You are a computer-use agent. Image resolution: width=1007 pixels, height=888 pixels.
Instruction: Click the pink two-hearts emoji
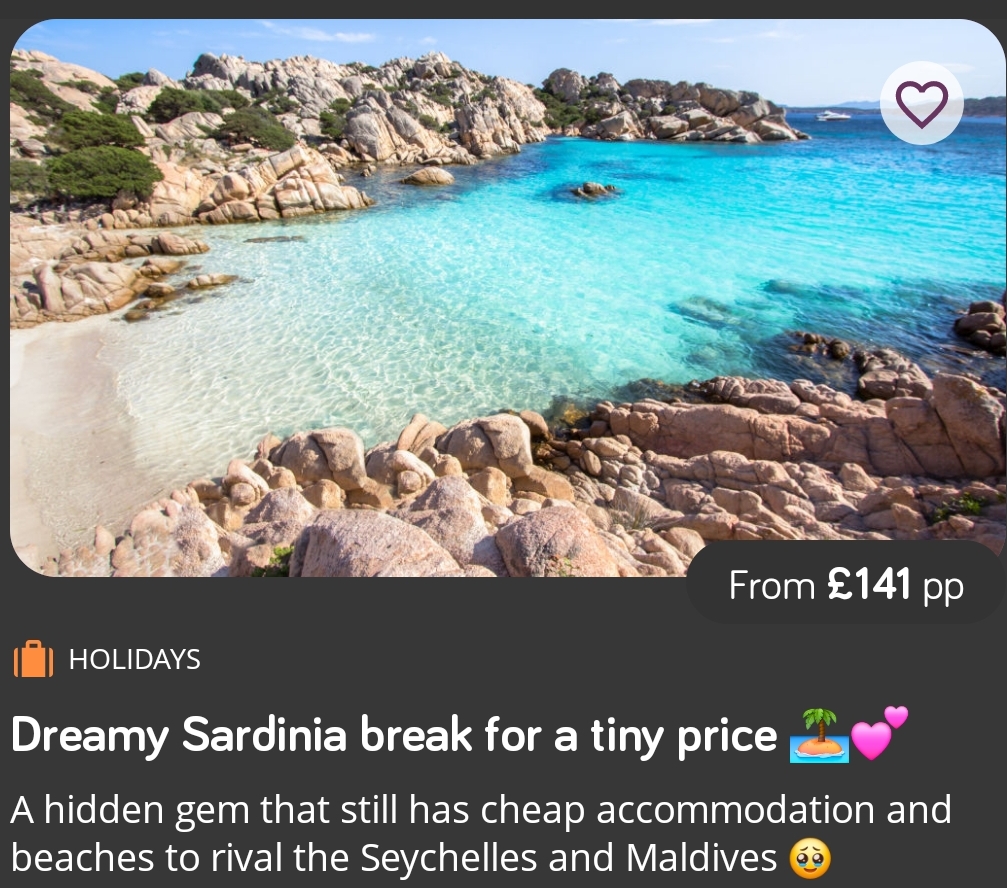click(879, 733)
